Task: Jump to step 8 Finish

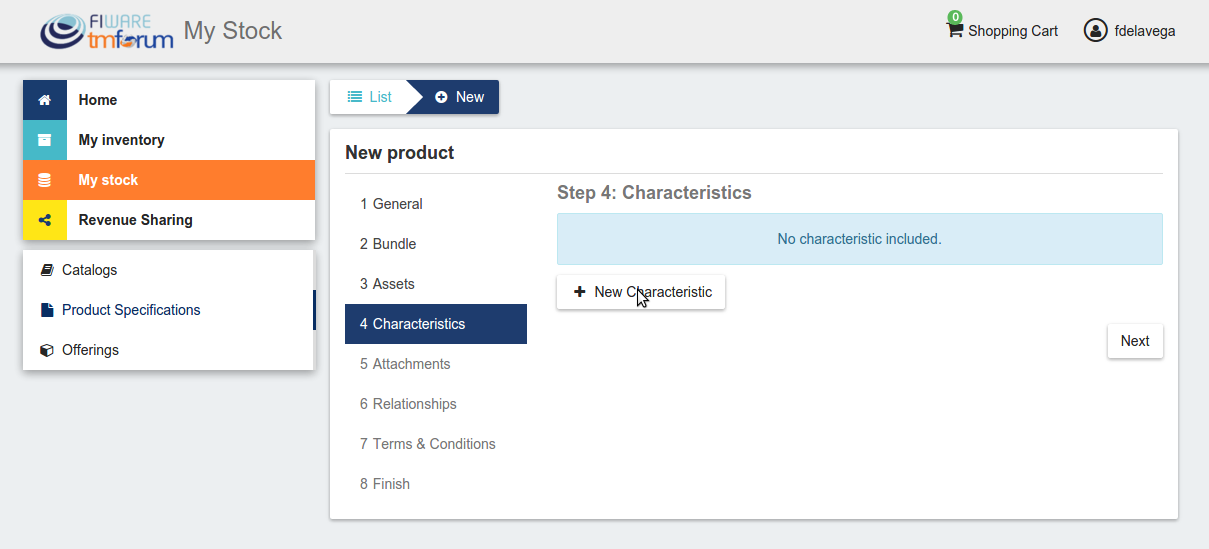Action: pos(385,484)
